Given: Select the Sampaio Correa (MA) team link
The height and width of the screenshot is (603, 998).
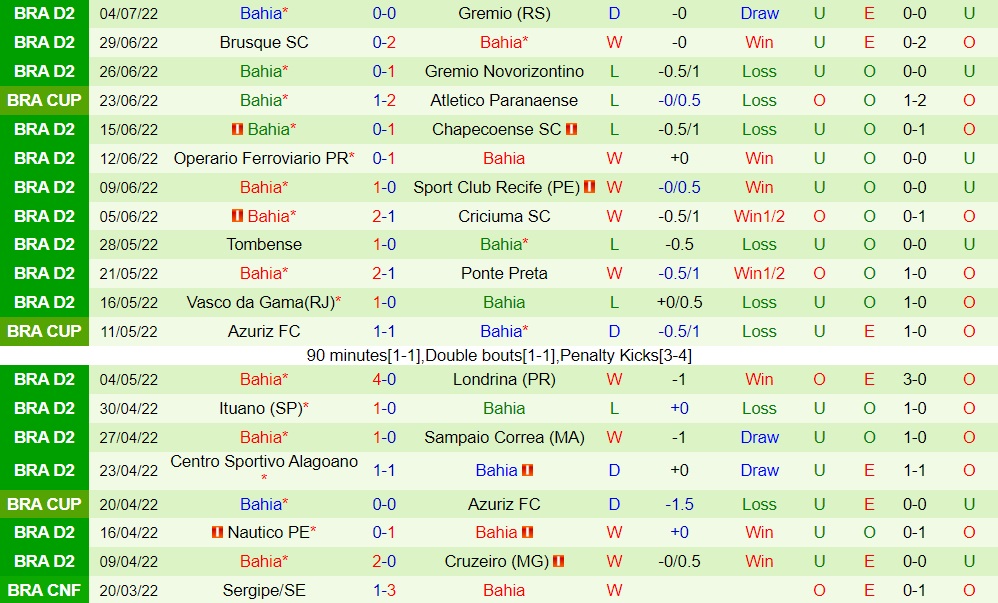Looking at the screenshot, I should click(x=504, y=438).
